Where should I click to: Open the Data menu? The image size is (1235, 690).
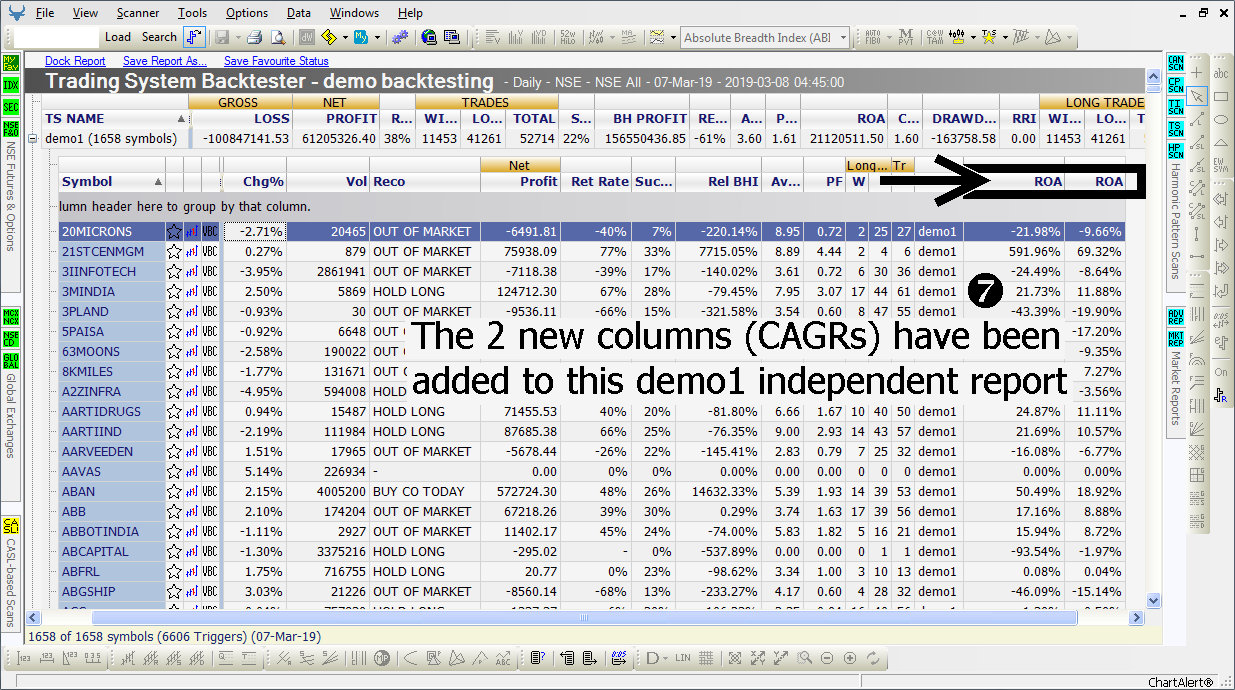(299, 13)
